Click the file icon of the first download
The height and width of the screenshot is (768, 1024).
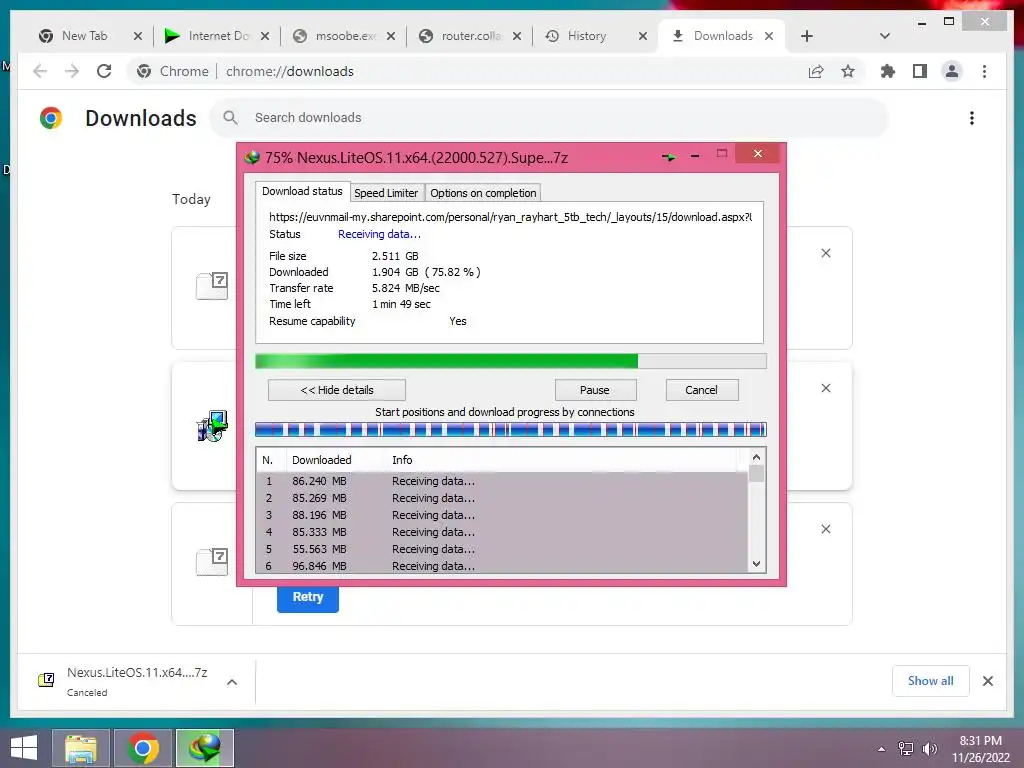[x=212, y=286]
